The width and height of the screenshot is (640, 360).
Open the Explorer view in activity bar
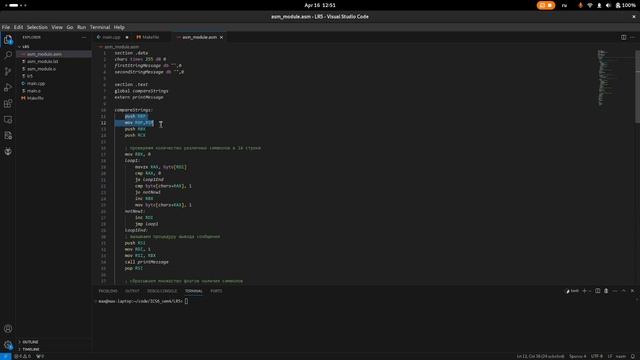click(x=8, y=40)
